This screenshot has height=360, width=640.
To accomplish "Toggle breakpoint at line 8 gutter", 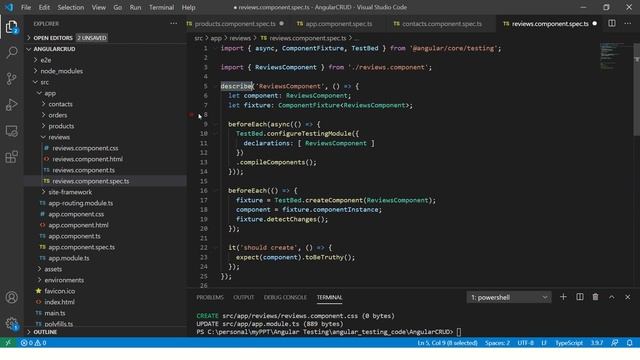I will point(192,115).
